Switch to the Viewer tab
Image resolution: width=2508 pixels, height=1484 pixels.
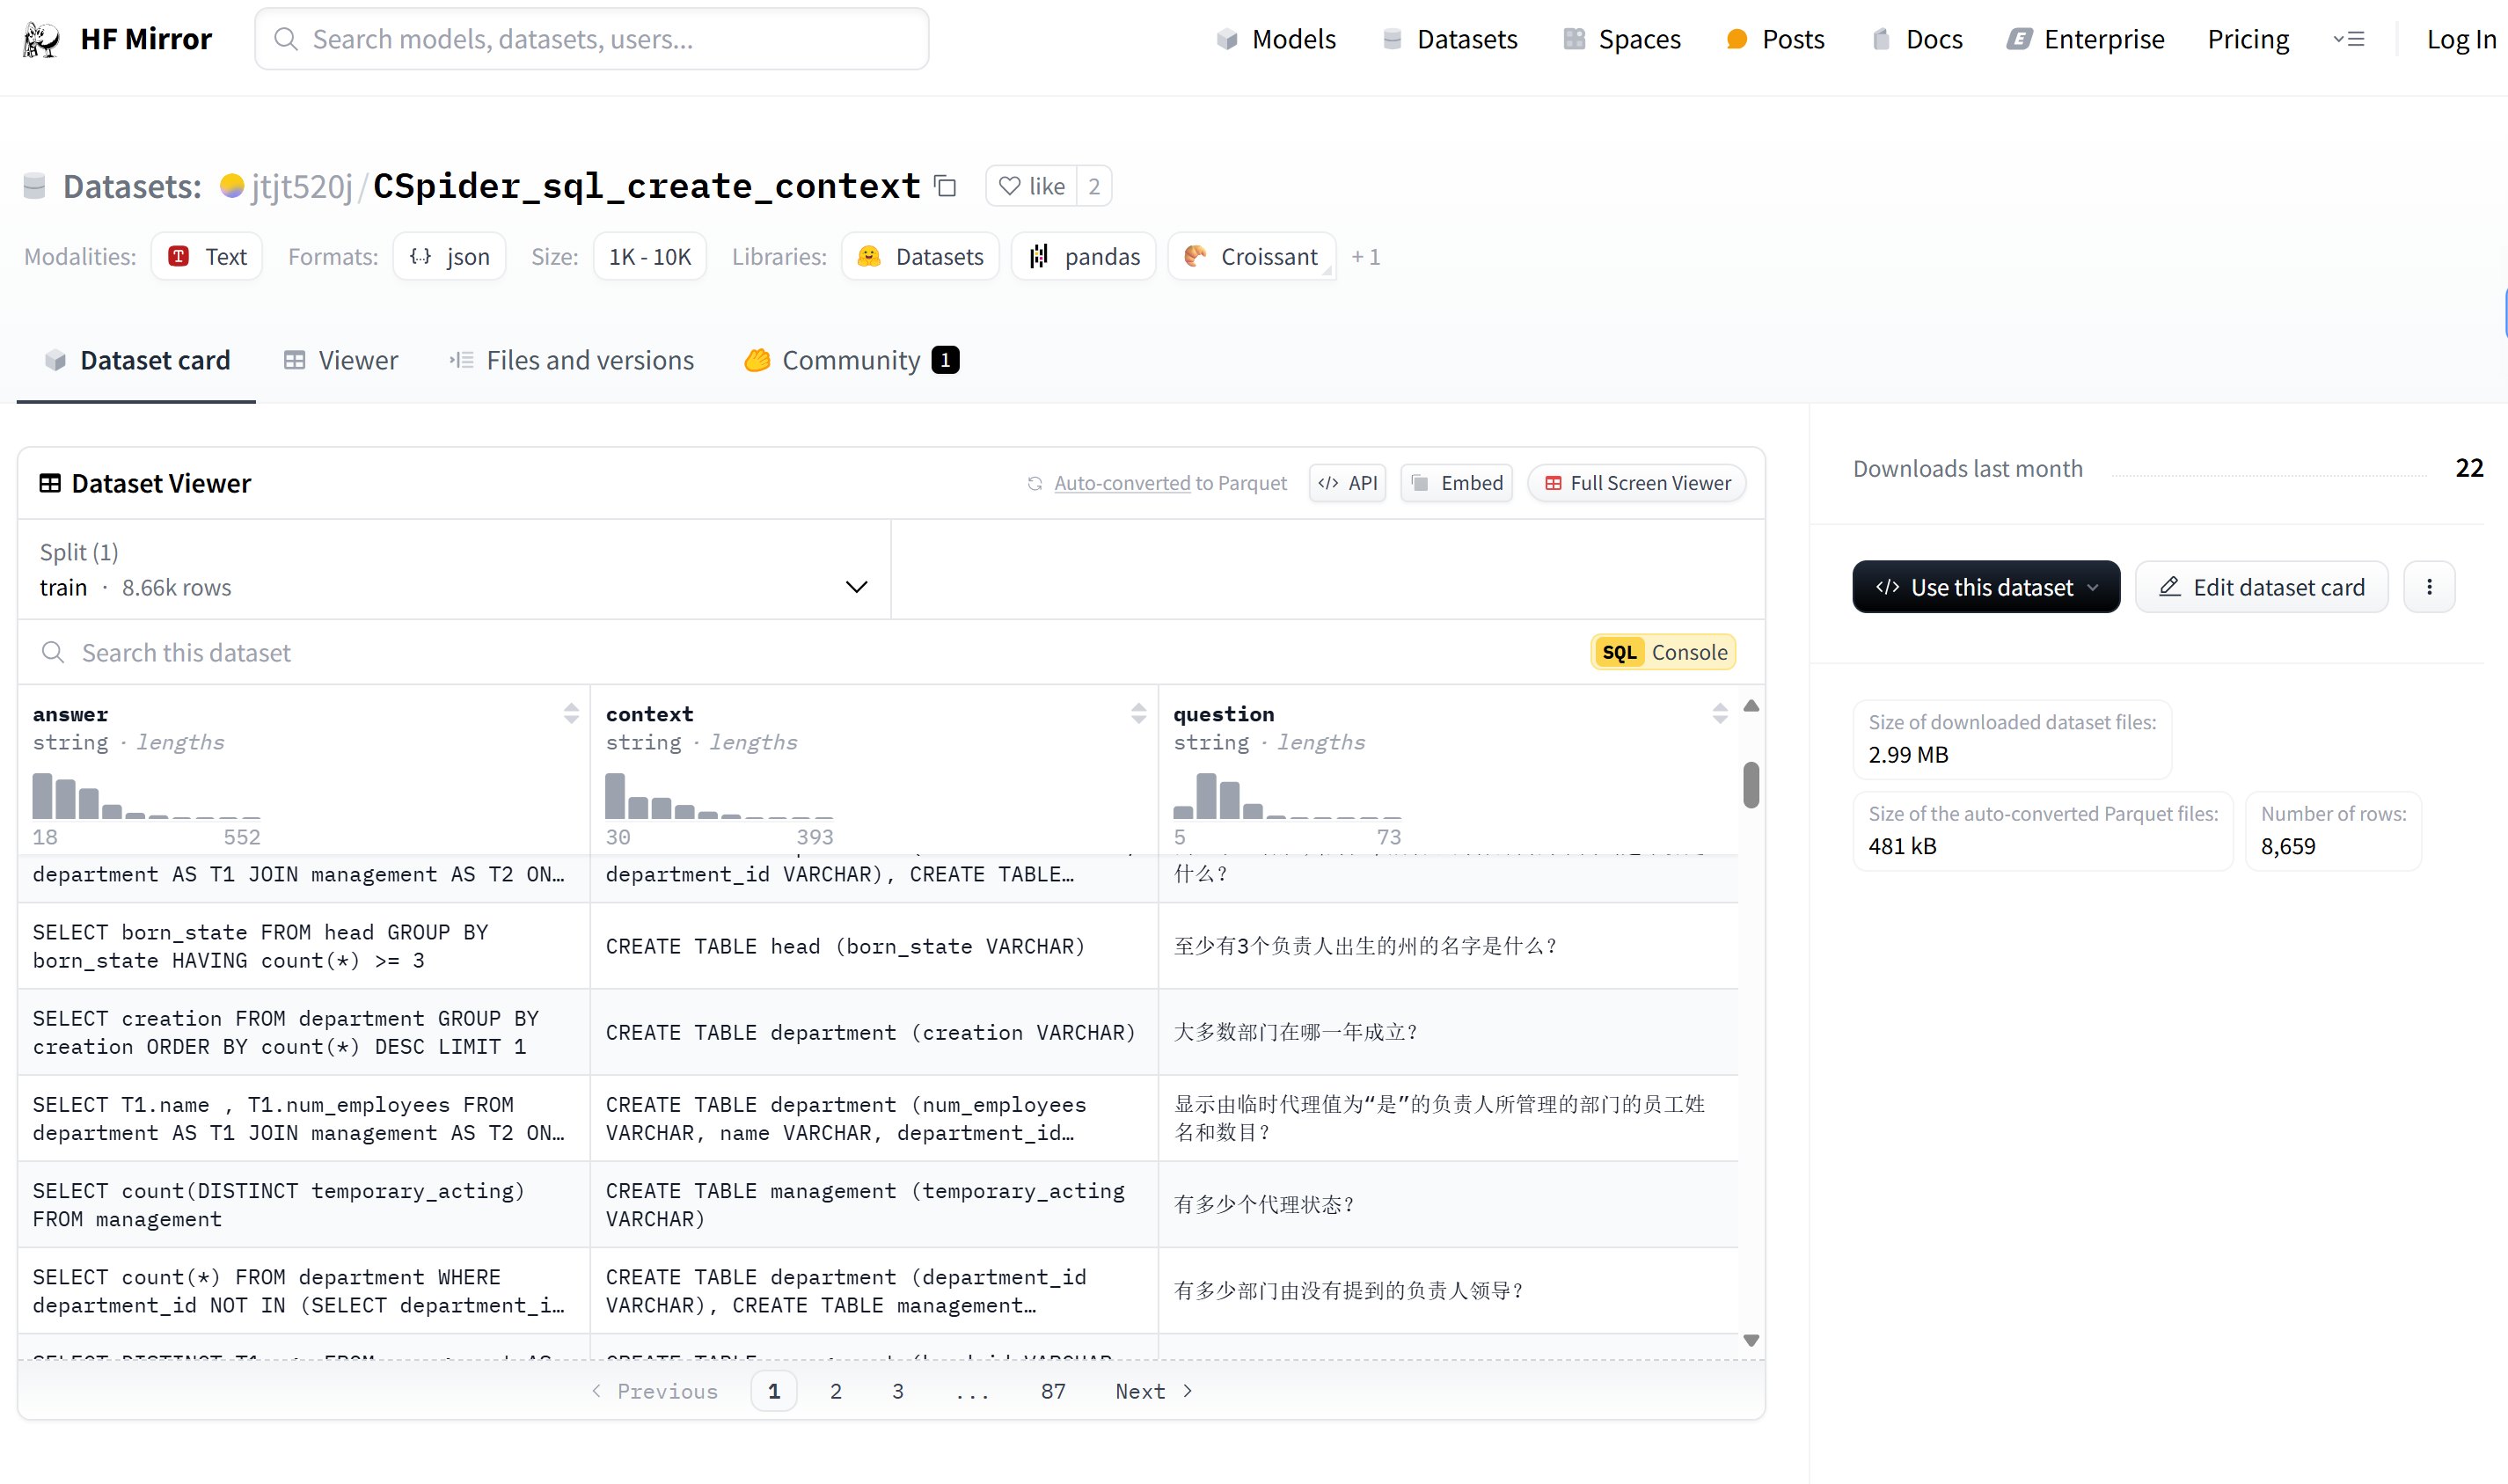pyautogui.click(x=341, y=360)
